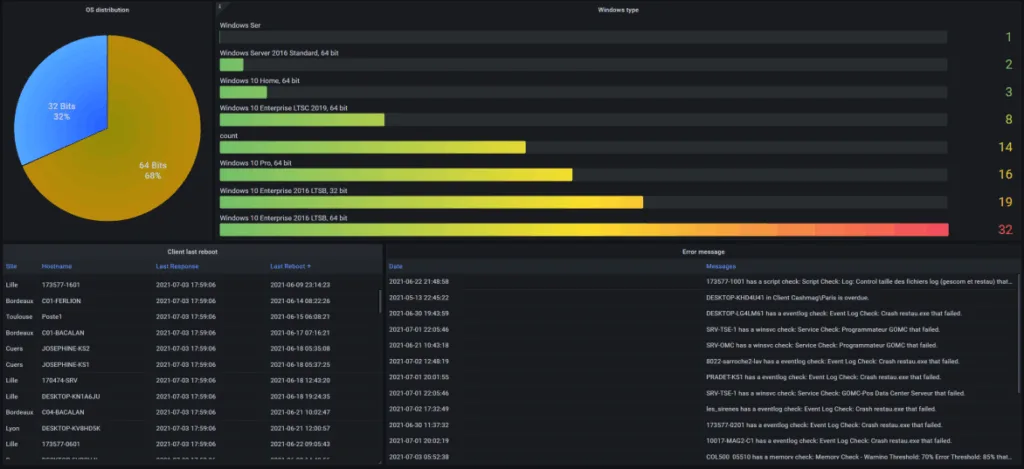Click the Client last reboot table scrollbar
The width and height of the screenshot is (1024, 469).
coord(379,300)
